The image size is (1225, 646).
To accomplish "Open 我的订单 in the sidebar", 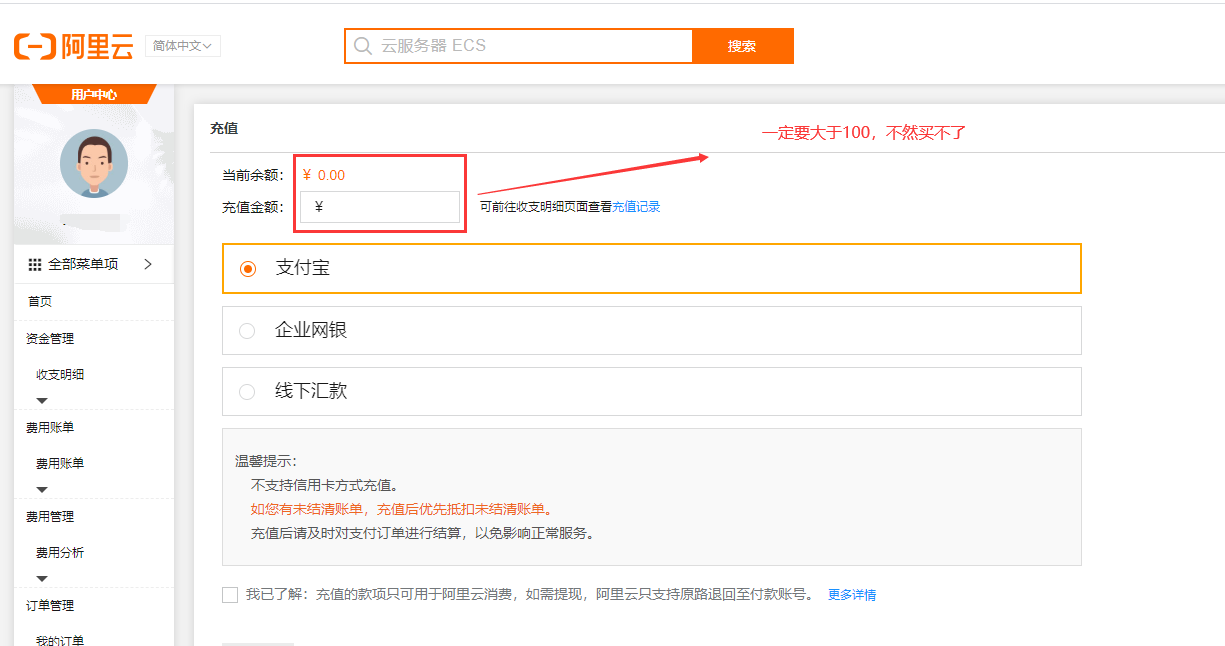I will click(60, 641).
